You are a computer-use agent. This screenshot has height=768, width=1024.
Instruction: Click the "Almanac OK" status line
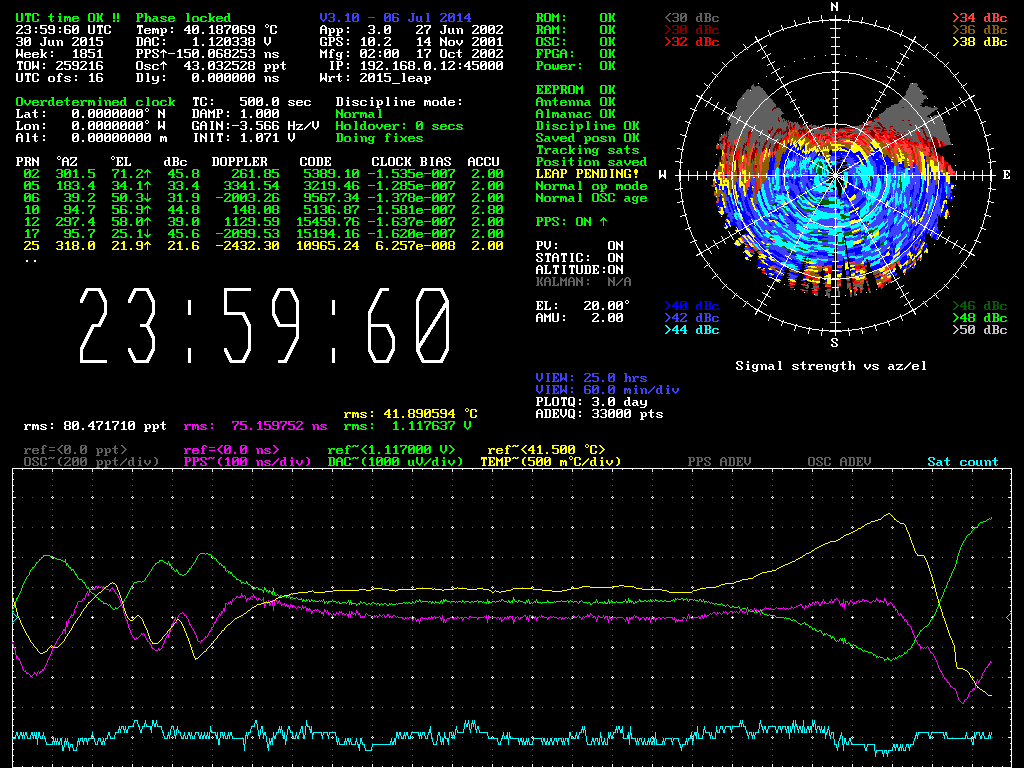pyautogui.click(x=575, y=114)
